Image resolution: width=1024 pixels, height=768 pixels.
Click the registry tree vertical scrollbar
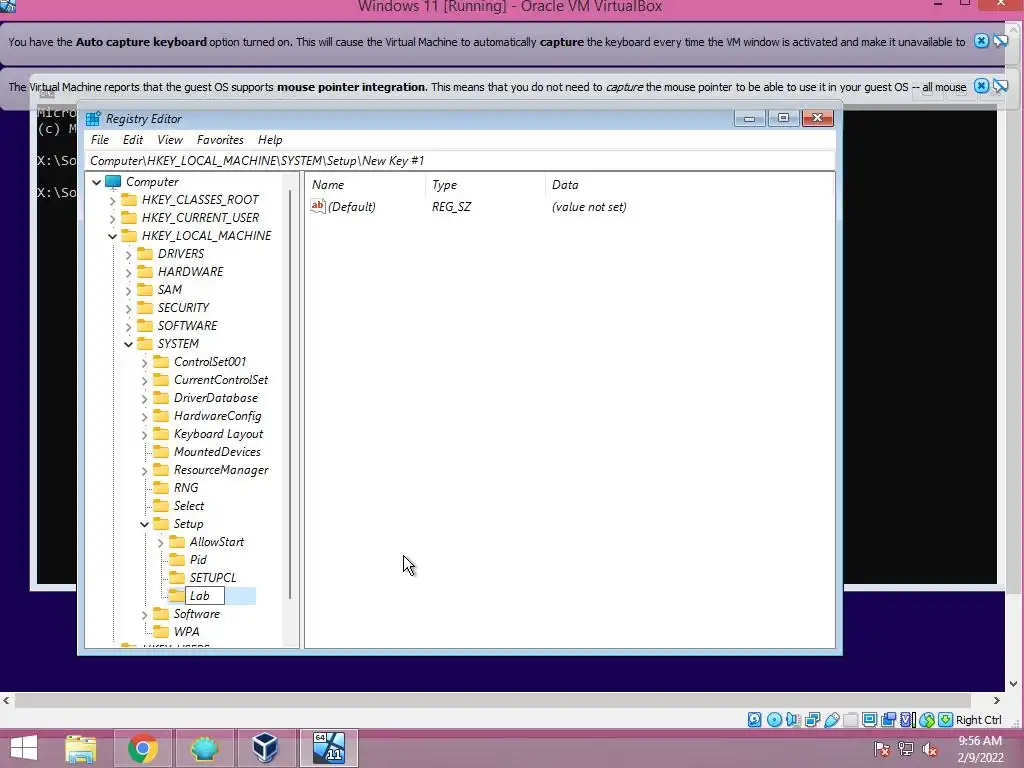(290, 394)
